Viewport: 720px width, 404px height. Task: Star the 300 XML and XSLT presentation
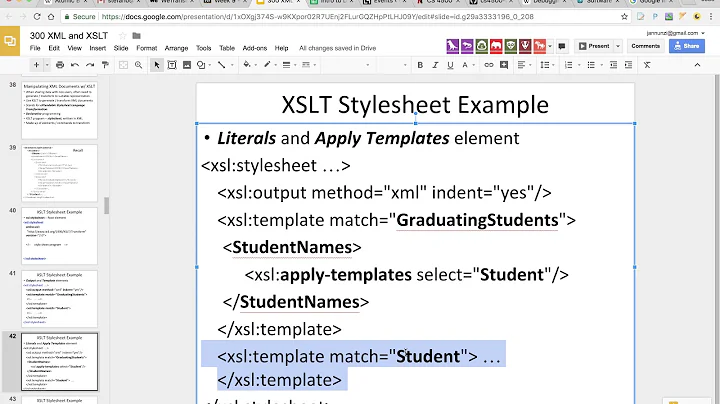coord(123,35)
